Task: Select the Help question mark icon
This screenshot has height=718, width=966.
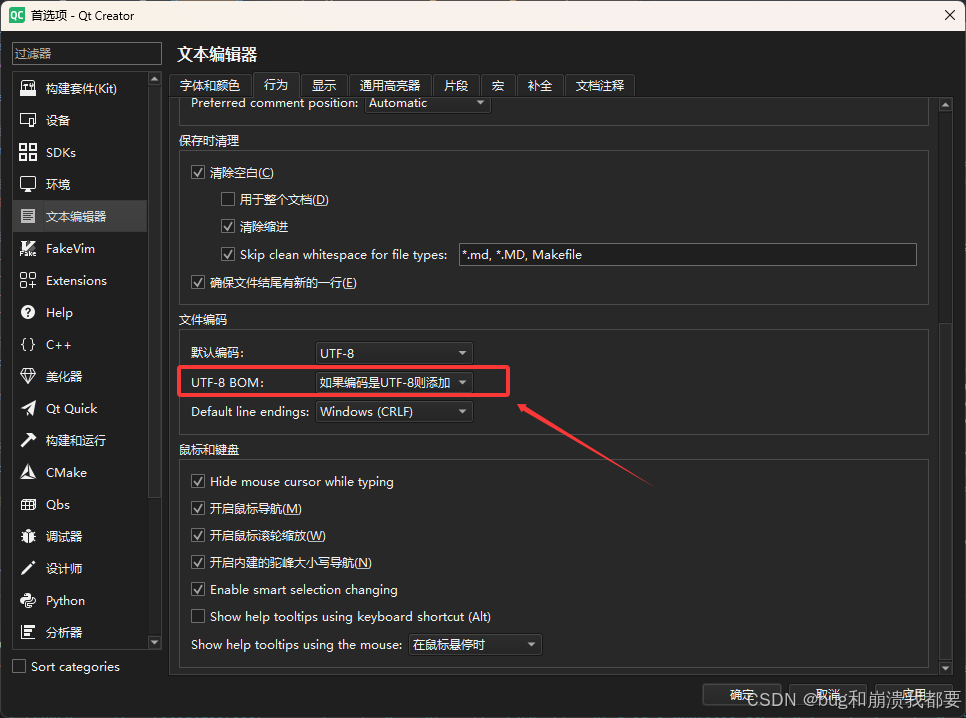Action: (28, 312)
